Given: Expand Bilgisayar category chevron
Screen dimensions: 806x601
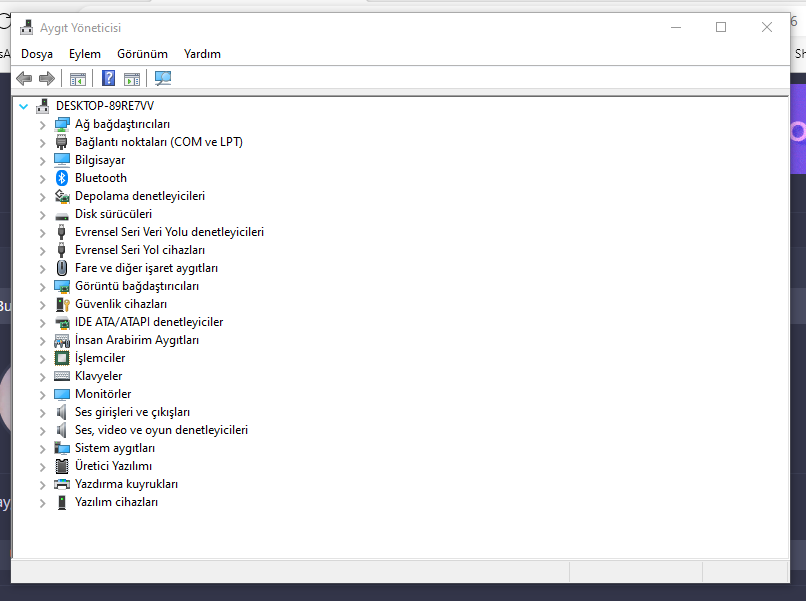Looking at the screenshot, I should 42,161.
